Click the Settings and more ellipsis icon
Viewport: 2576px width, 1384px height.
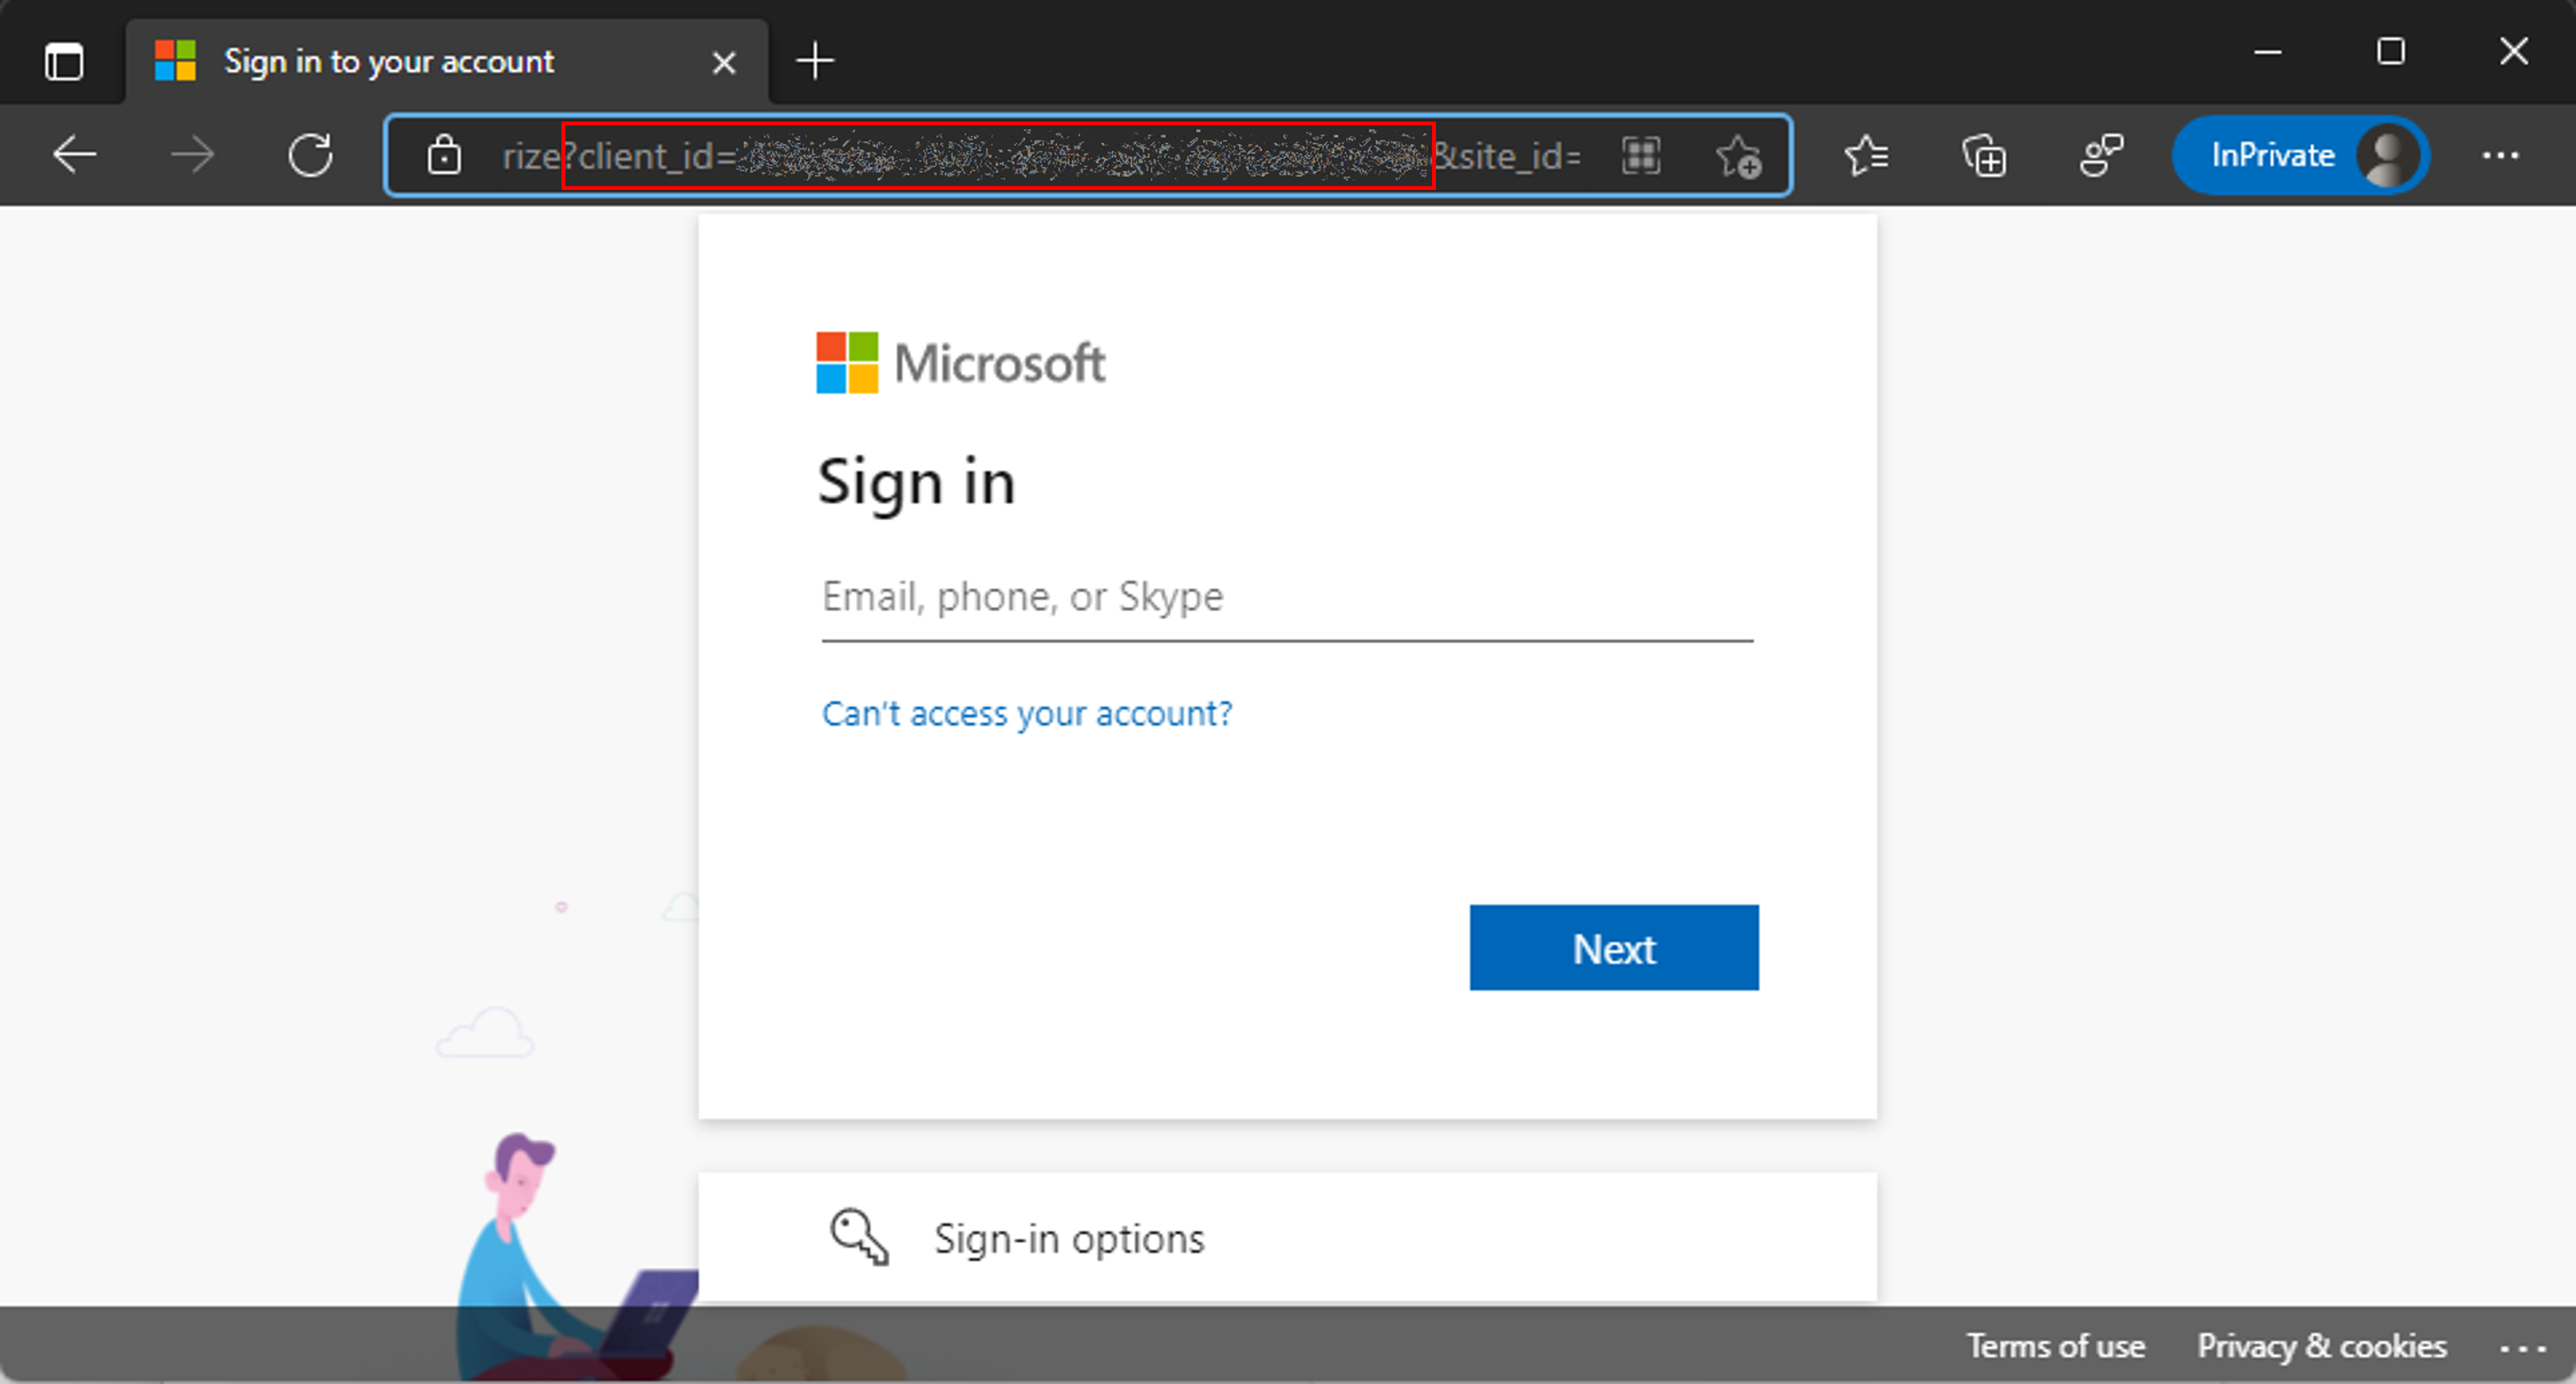click(2501, 157)
